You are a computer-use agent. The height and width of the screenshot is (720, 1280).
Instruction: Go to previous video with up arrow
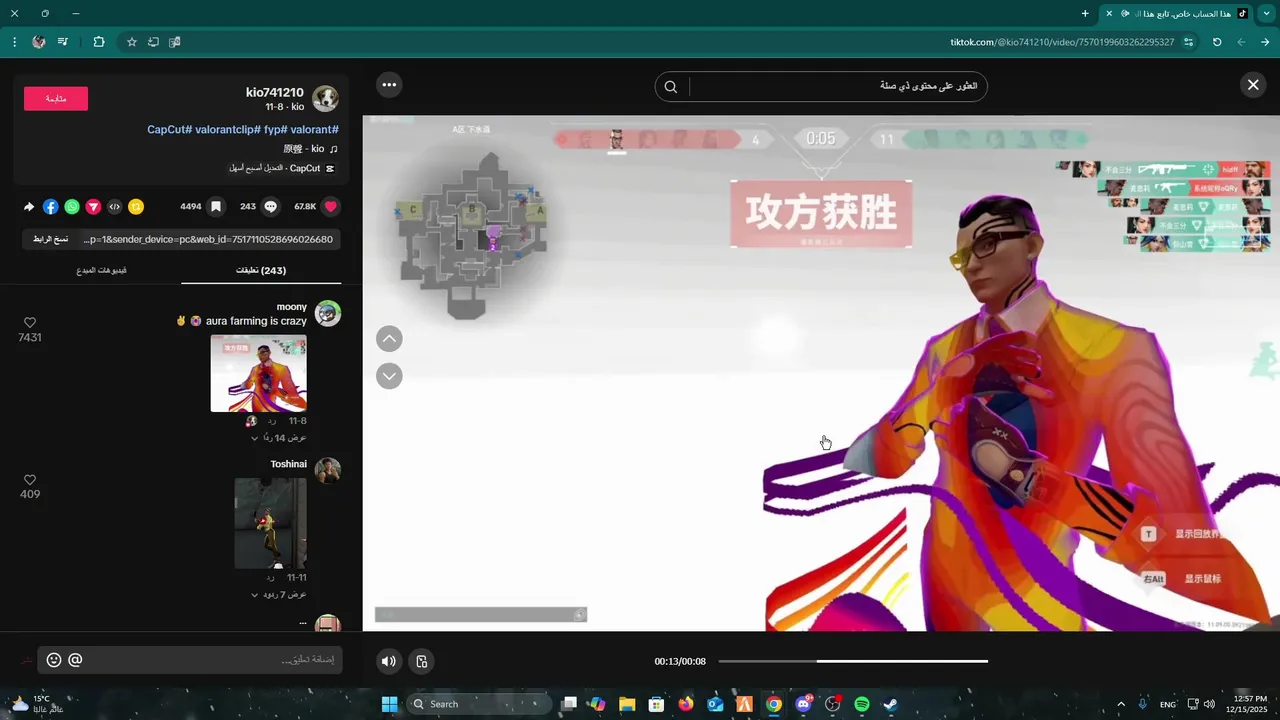point(389,339)
